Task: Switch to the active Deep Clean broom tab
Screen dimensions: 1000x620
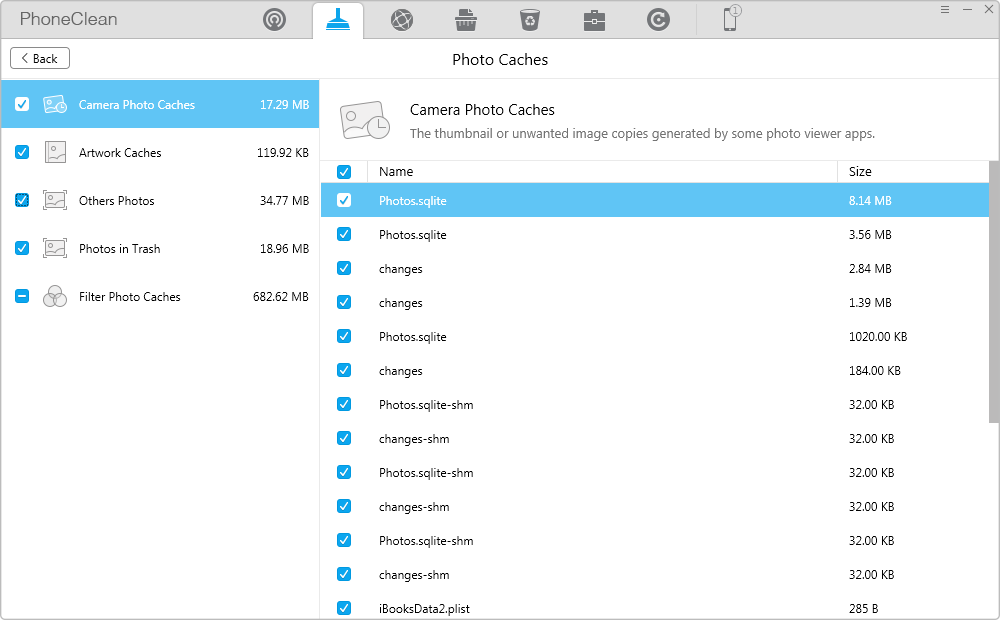Action: 338,20
